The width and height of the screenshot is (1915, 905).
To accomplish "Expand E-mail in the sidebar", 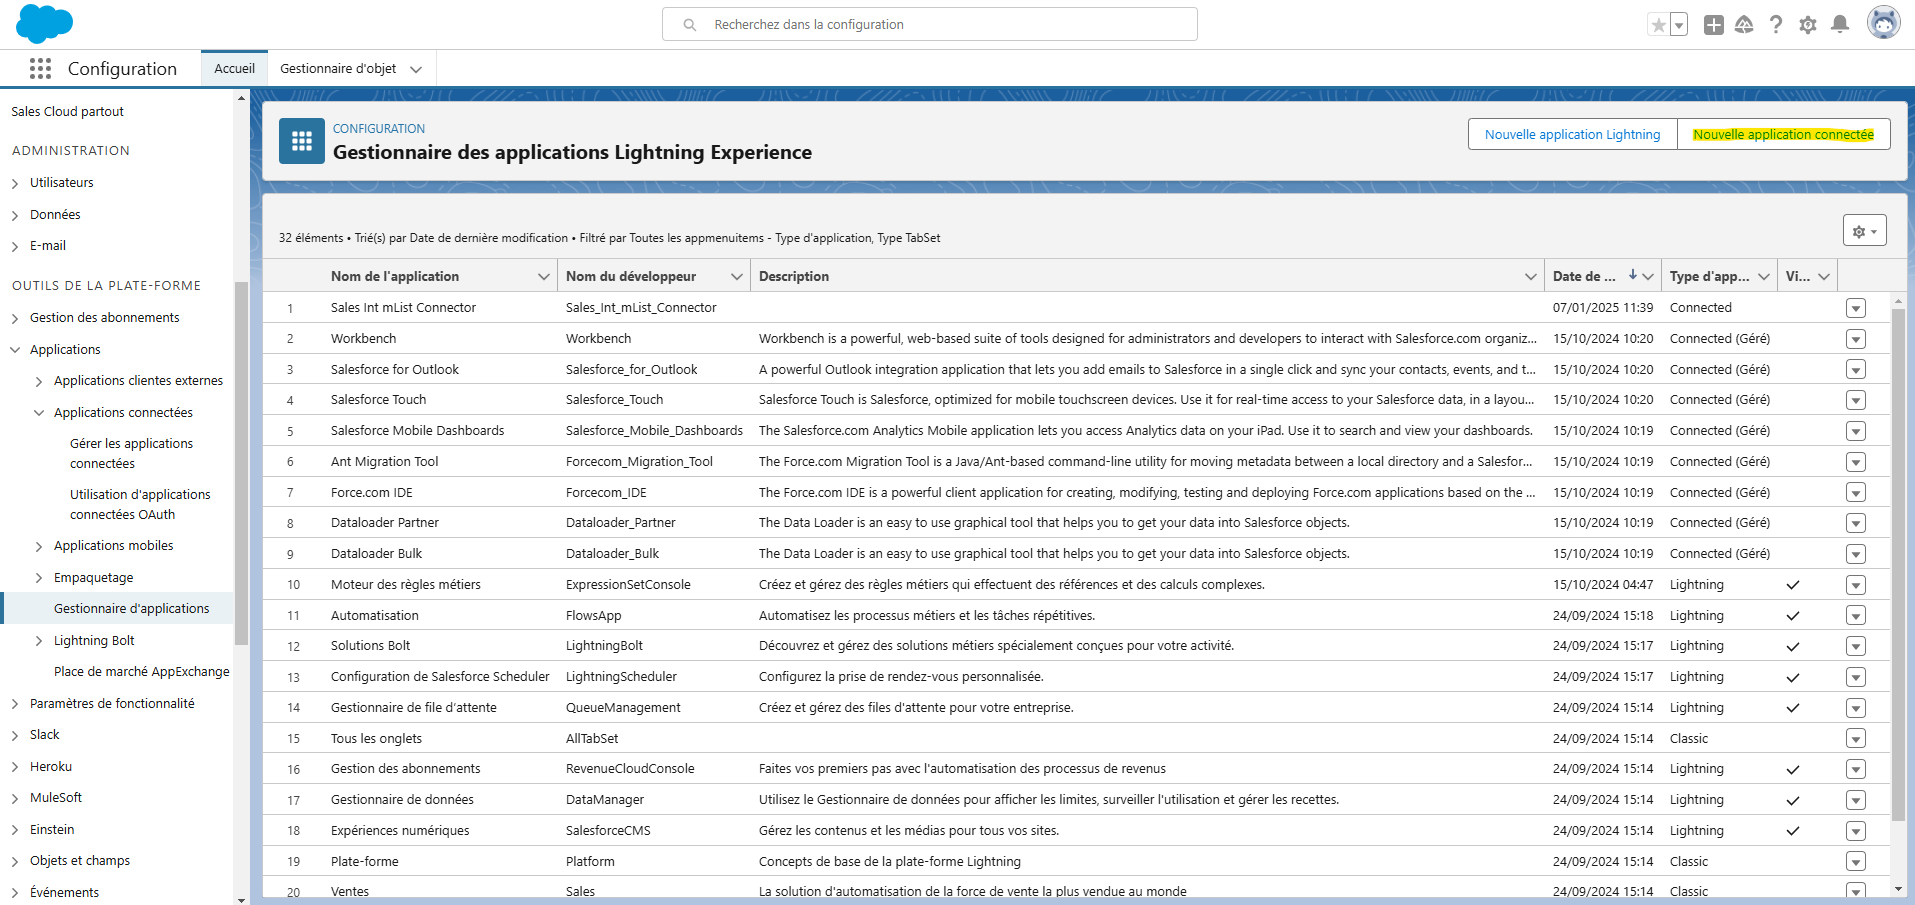I will point(15,246).
